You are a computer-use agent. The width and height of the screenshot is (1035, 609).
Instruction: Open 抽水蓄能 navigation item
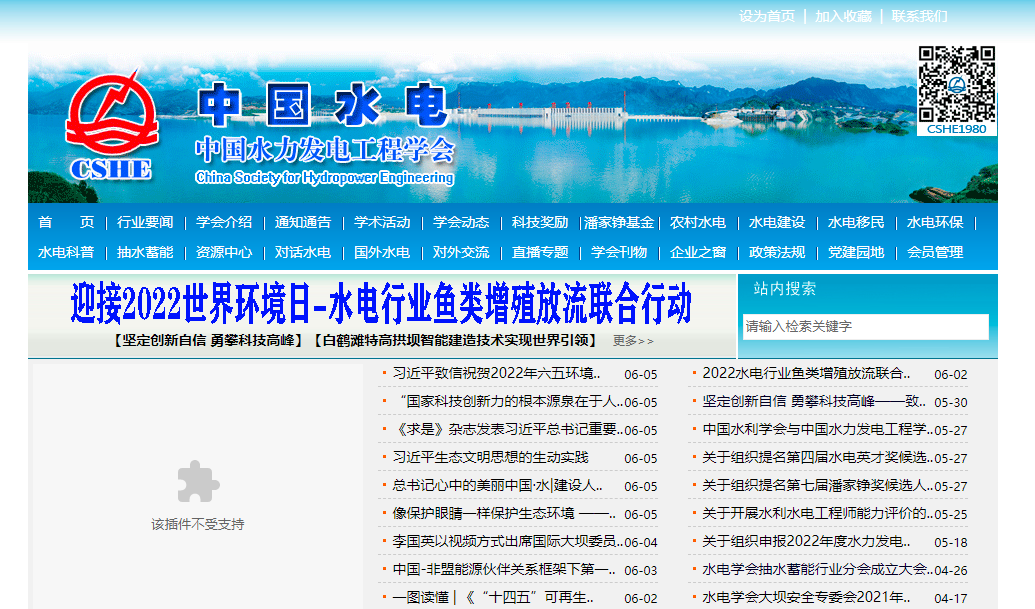tap(145, 252)
